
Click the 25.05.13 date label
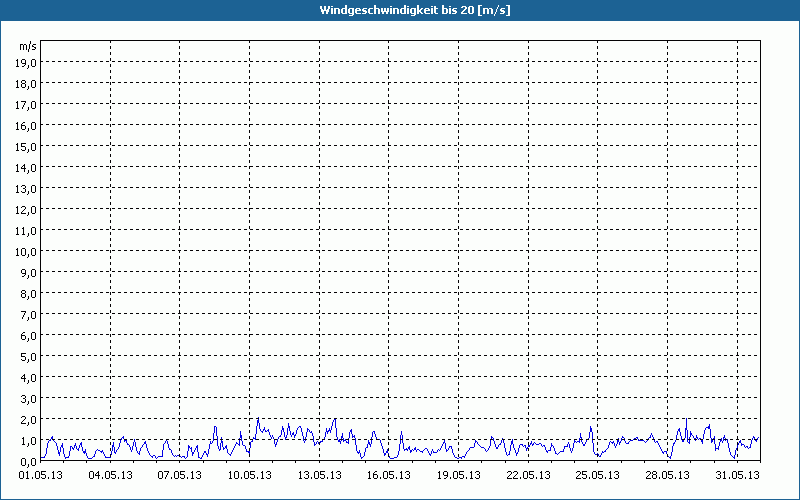(597, 475)
